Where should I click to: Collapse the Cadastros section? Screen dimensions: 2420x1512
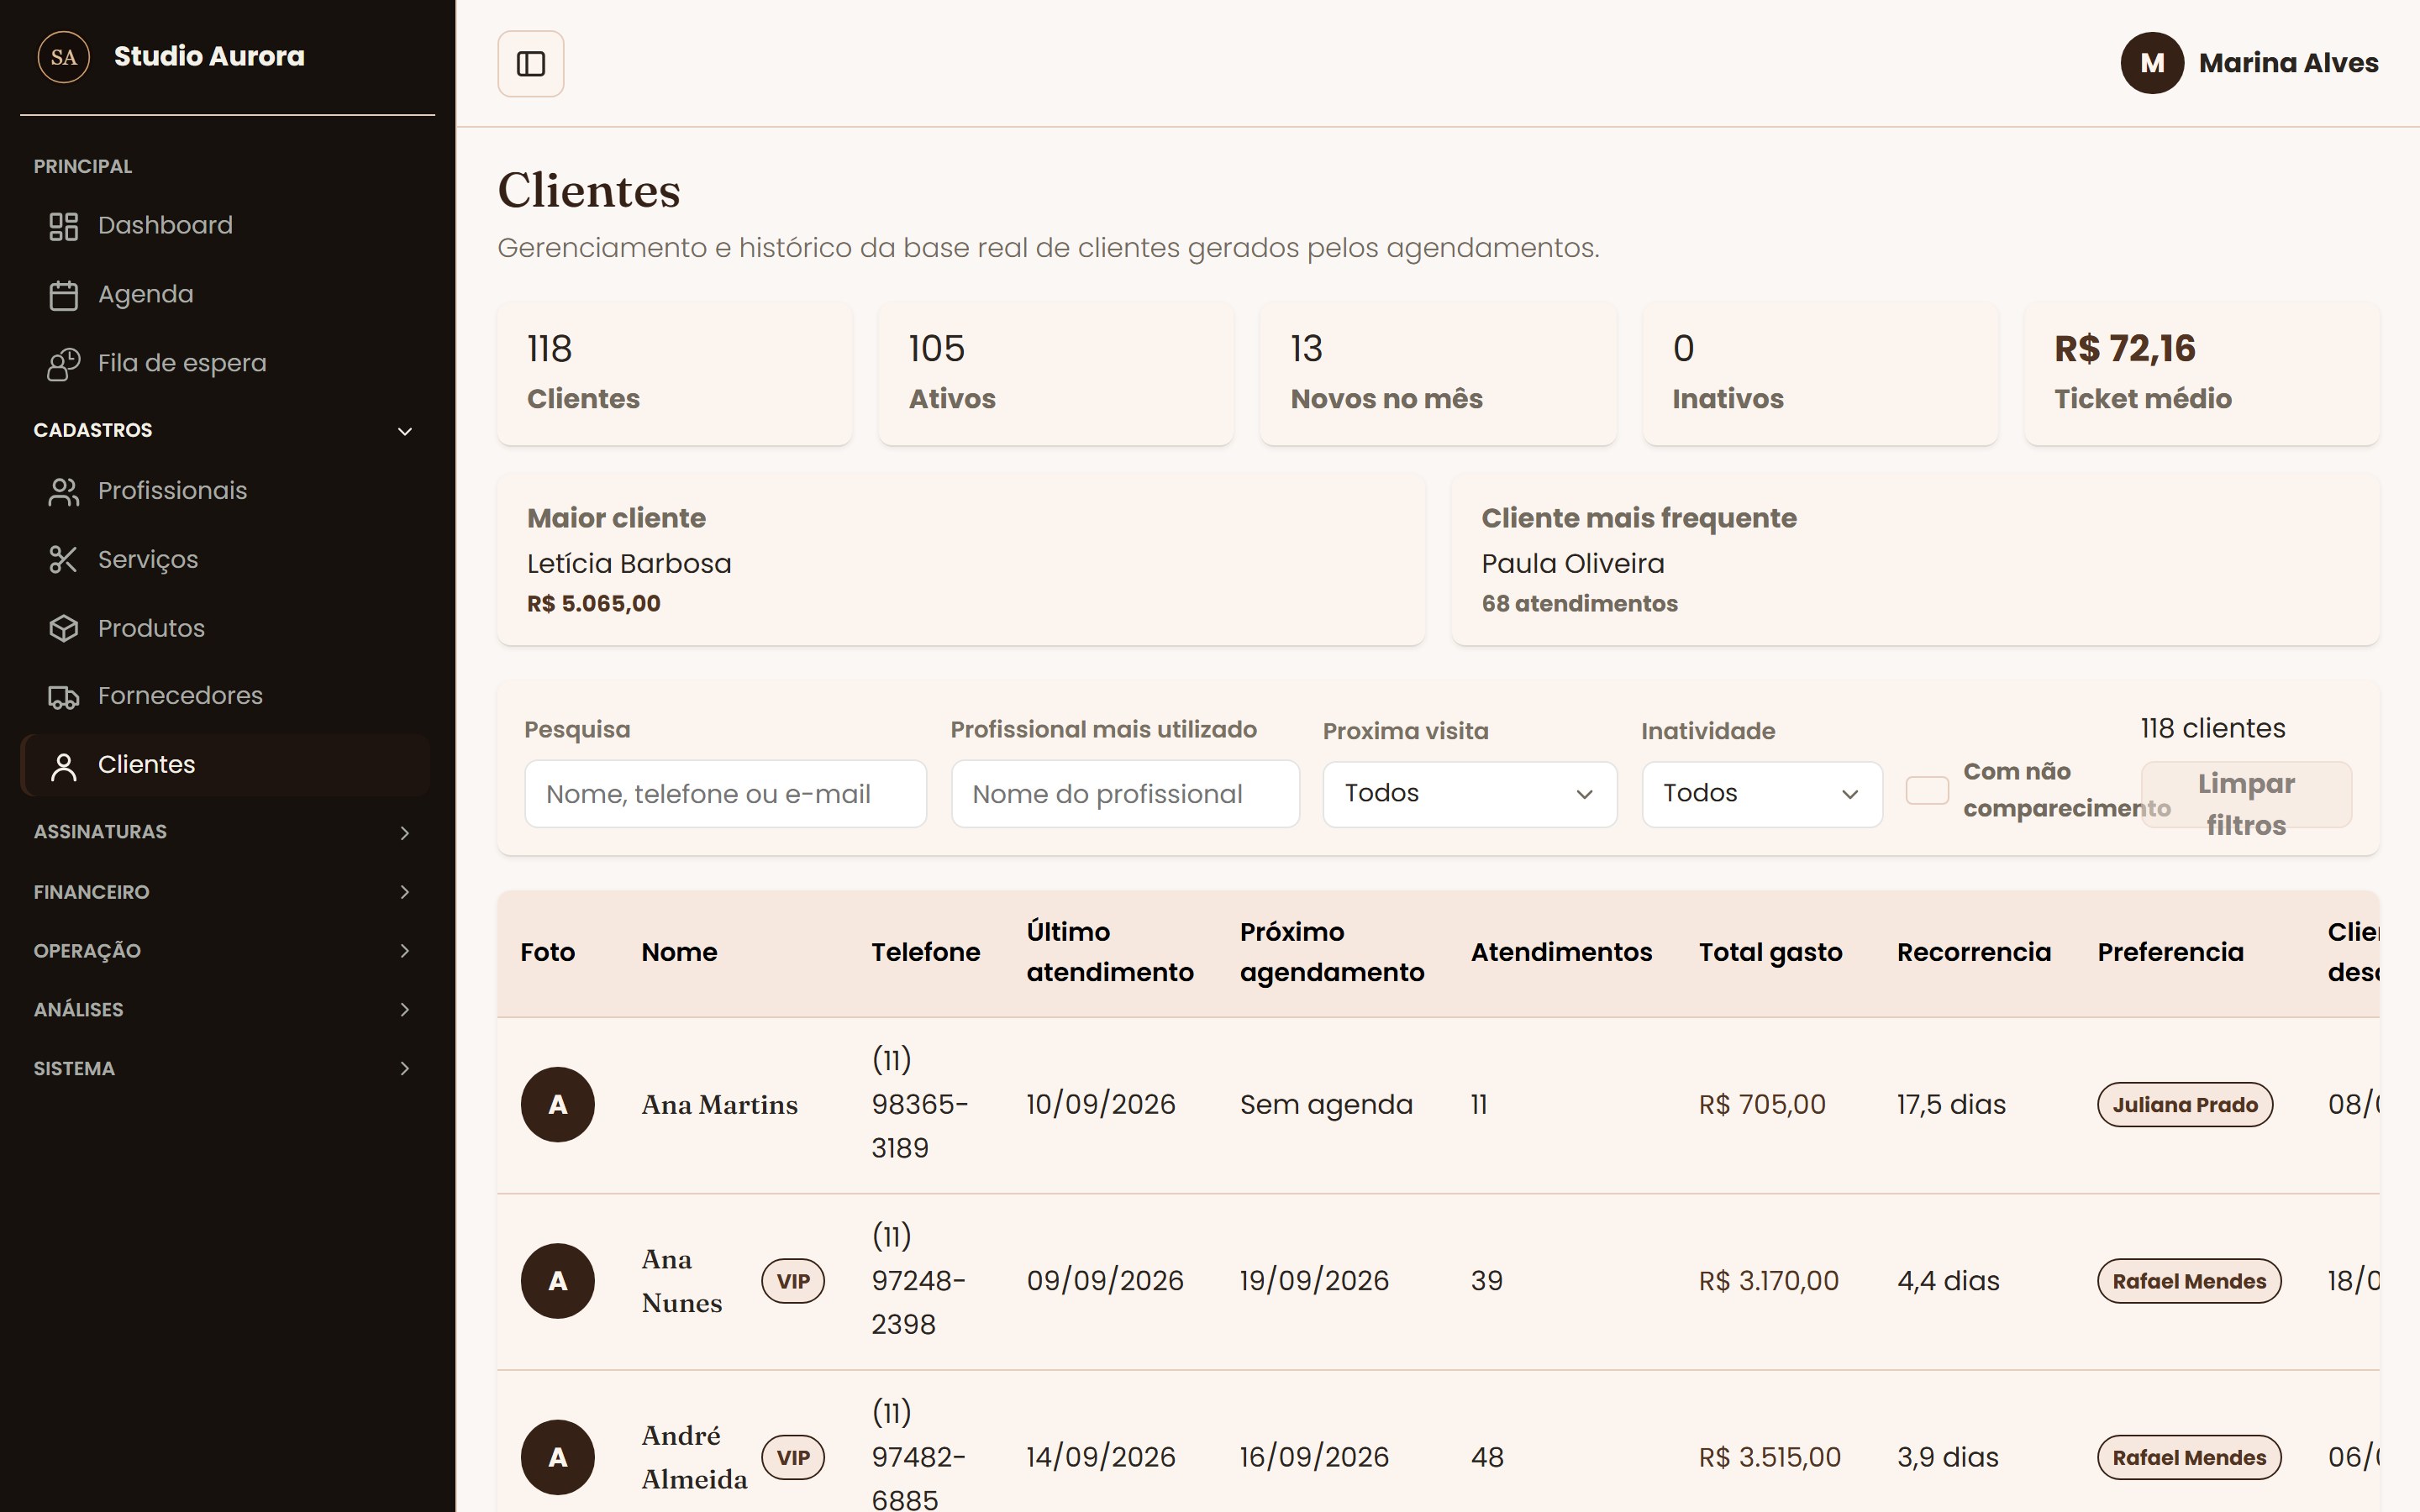226,430
